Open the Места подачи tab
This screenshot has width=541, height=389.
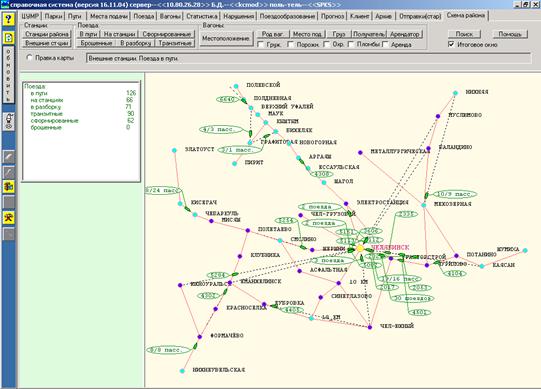click(108, 16)
